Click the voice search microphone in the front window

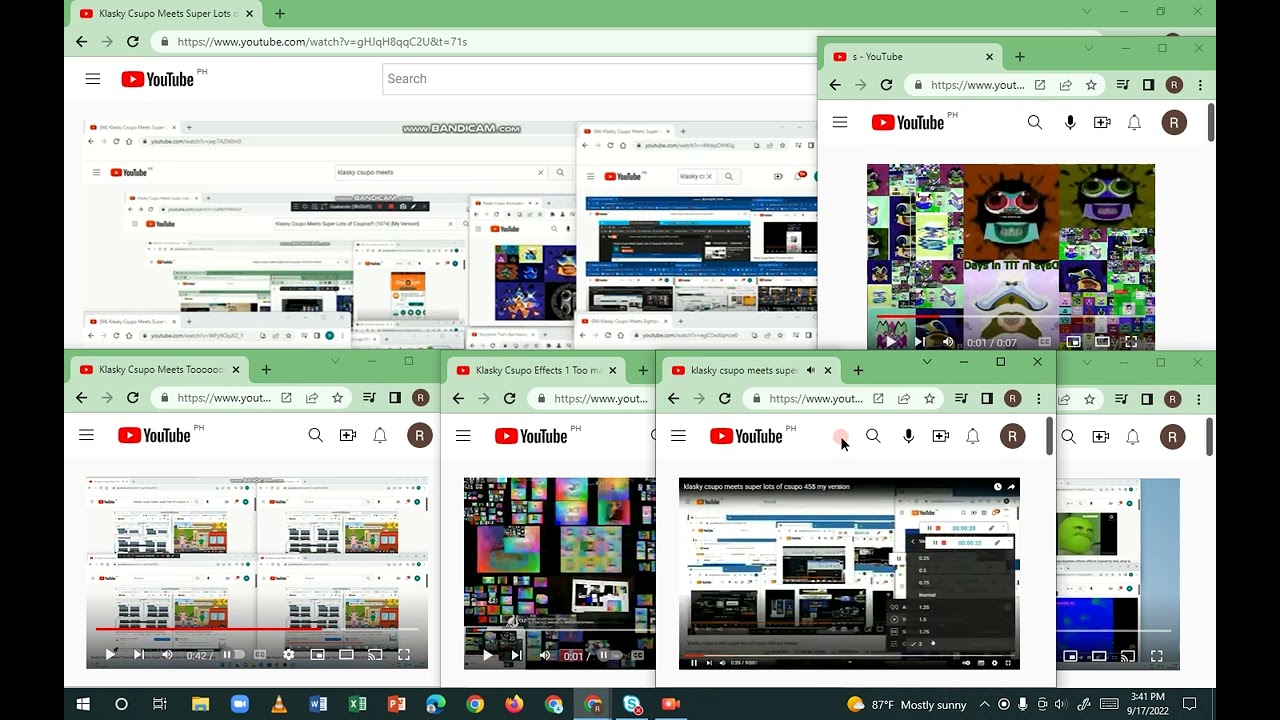[908, 436]
